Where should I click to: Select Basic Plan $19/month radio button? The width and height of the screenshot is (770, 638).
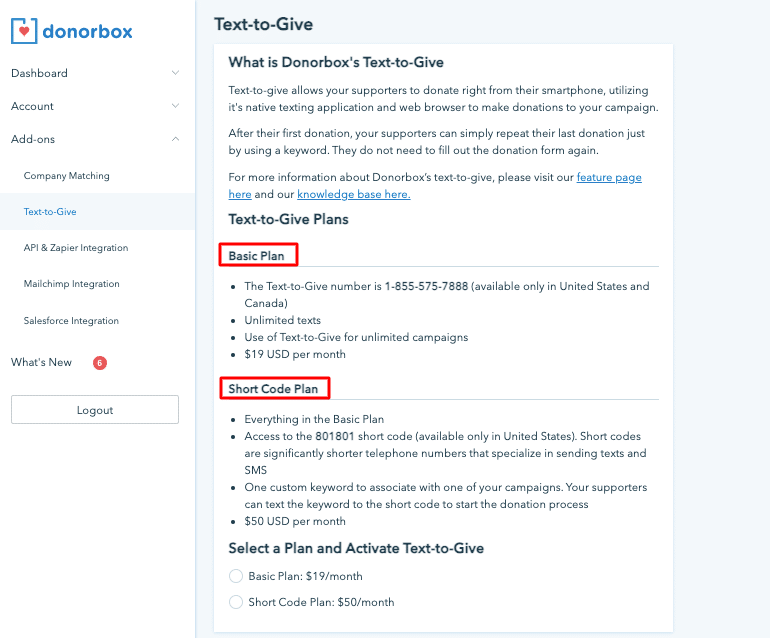click(236, 576)
